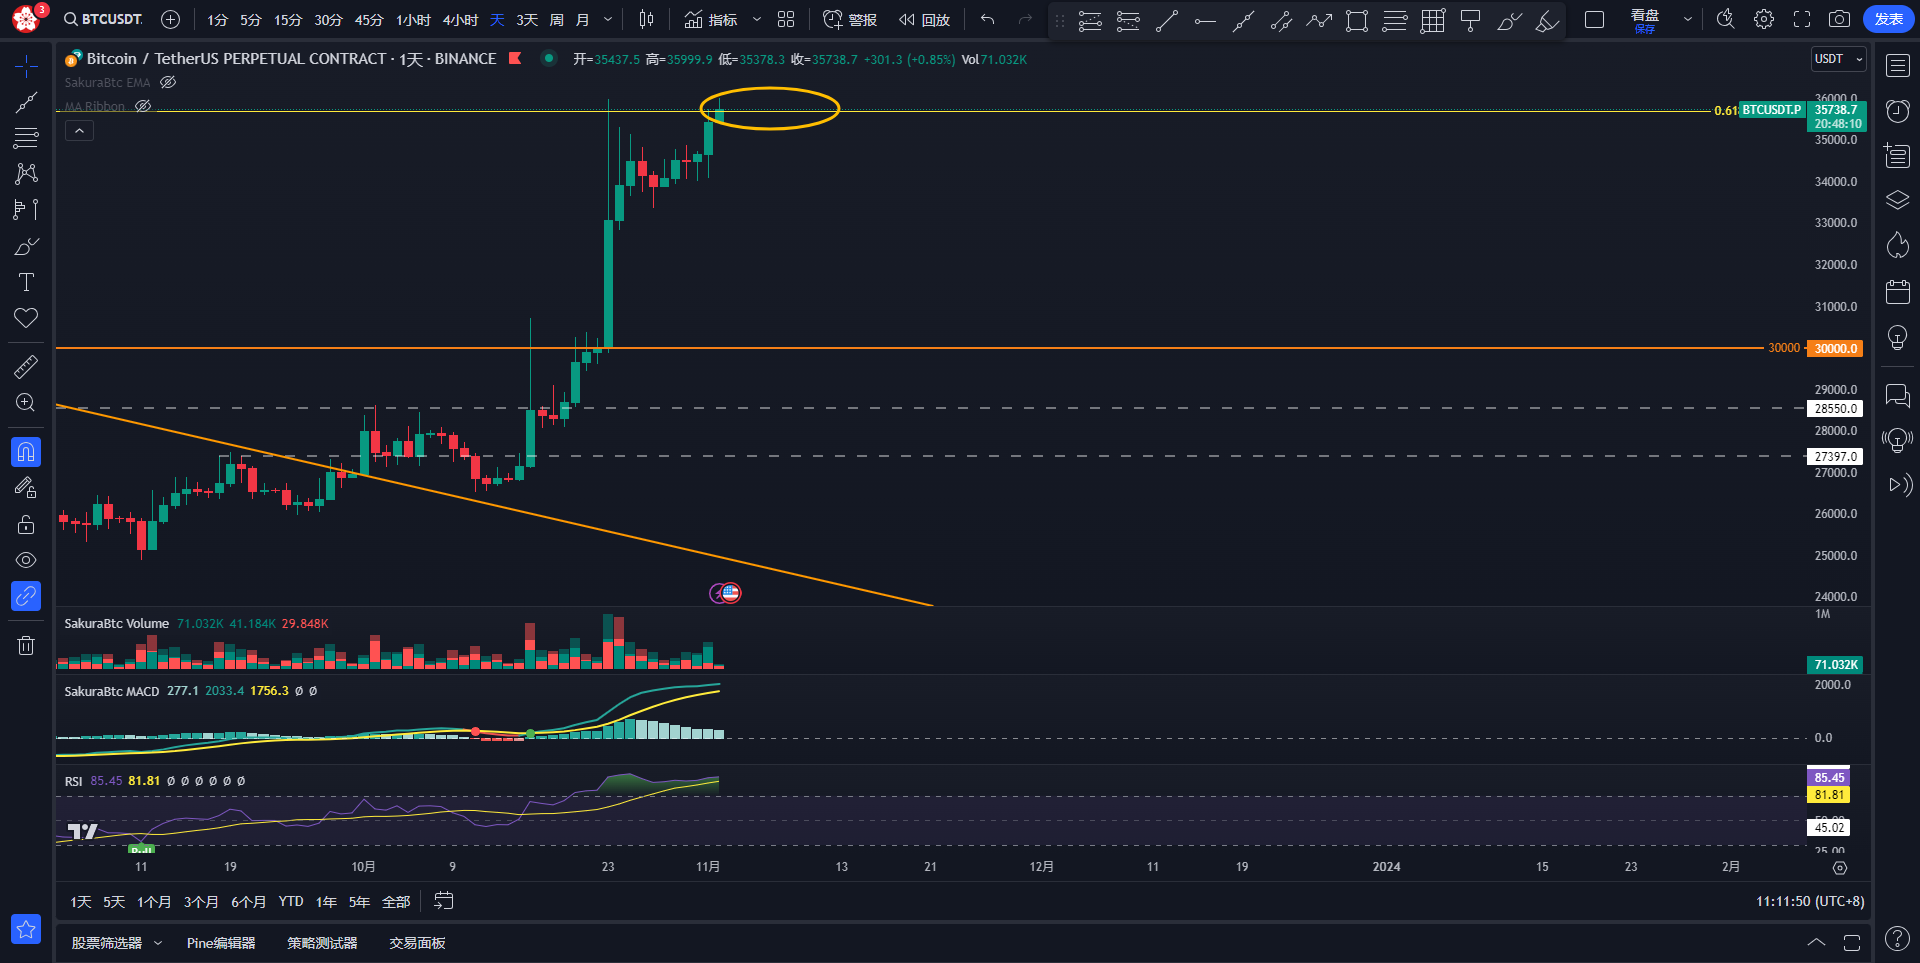Open quick search icon in top bar
This screenshot has width=1920, height=963.
pos(1726,19)
